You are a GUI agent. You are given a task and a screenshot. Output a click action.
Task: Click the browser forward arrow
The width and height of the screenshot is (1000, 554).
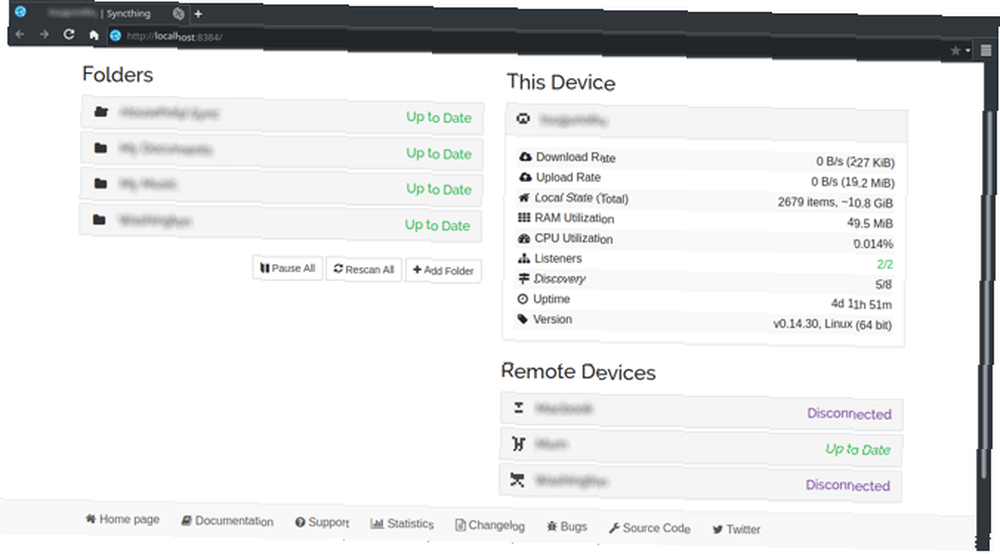tap(44, 34)
